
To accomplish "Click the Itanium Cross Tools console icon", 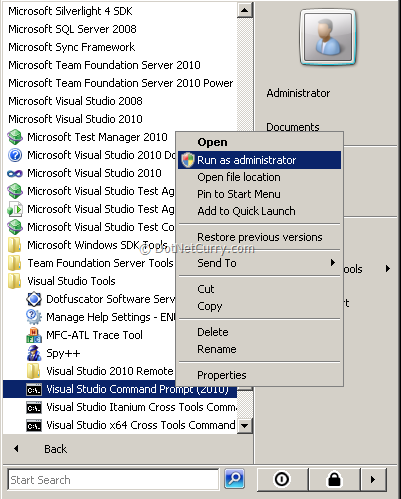I will pos(34,407).
